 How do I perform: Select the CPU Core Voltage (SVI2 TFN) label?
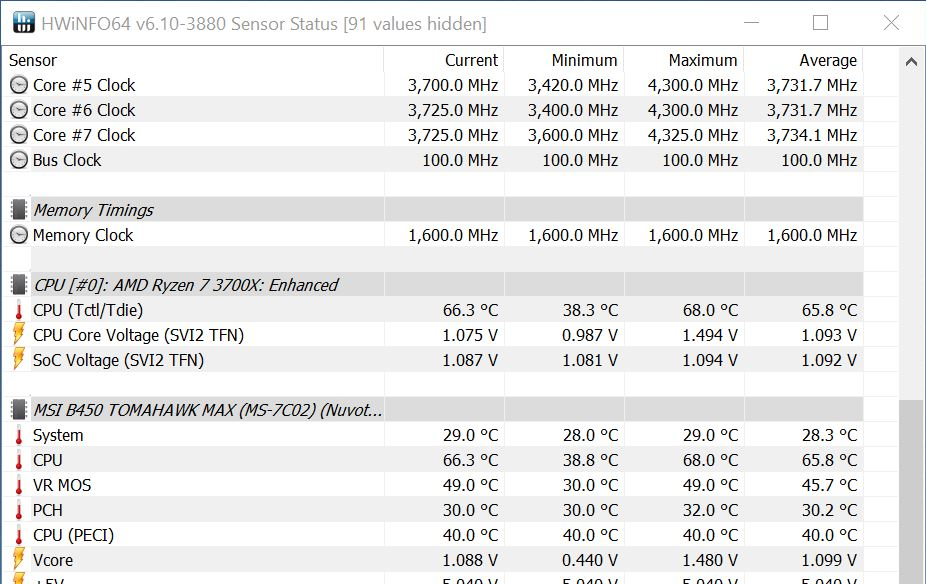pyautogui.click(x=138, y=335)
